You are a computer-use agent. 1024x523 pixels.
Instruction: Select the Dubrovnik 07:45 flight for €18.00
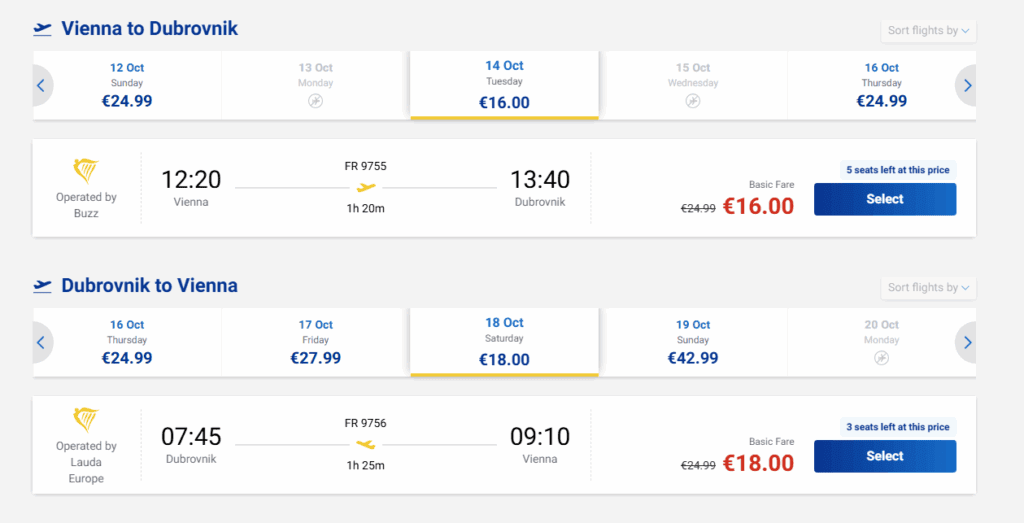click(884, 456)
